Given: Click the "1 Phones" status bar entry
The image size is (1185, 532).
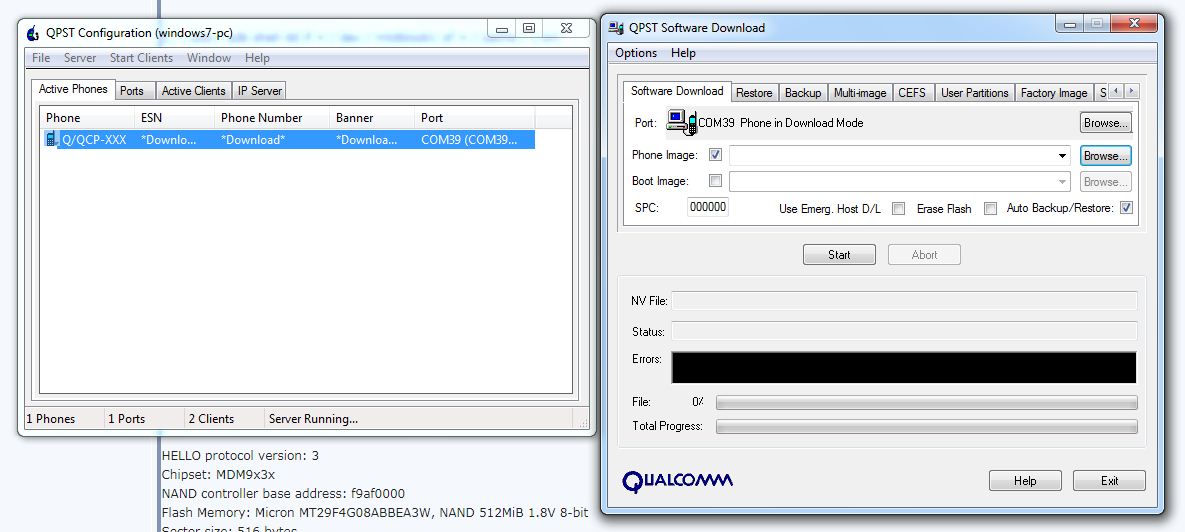Looking at the screenshot, I should pos(51,419).
